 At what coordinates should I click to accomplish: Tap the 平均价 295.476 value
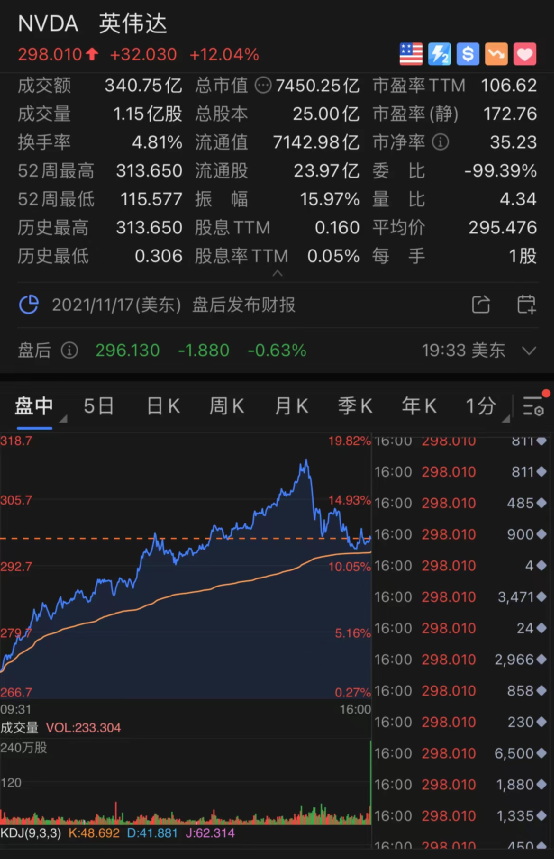coord(502,227)
